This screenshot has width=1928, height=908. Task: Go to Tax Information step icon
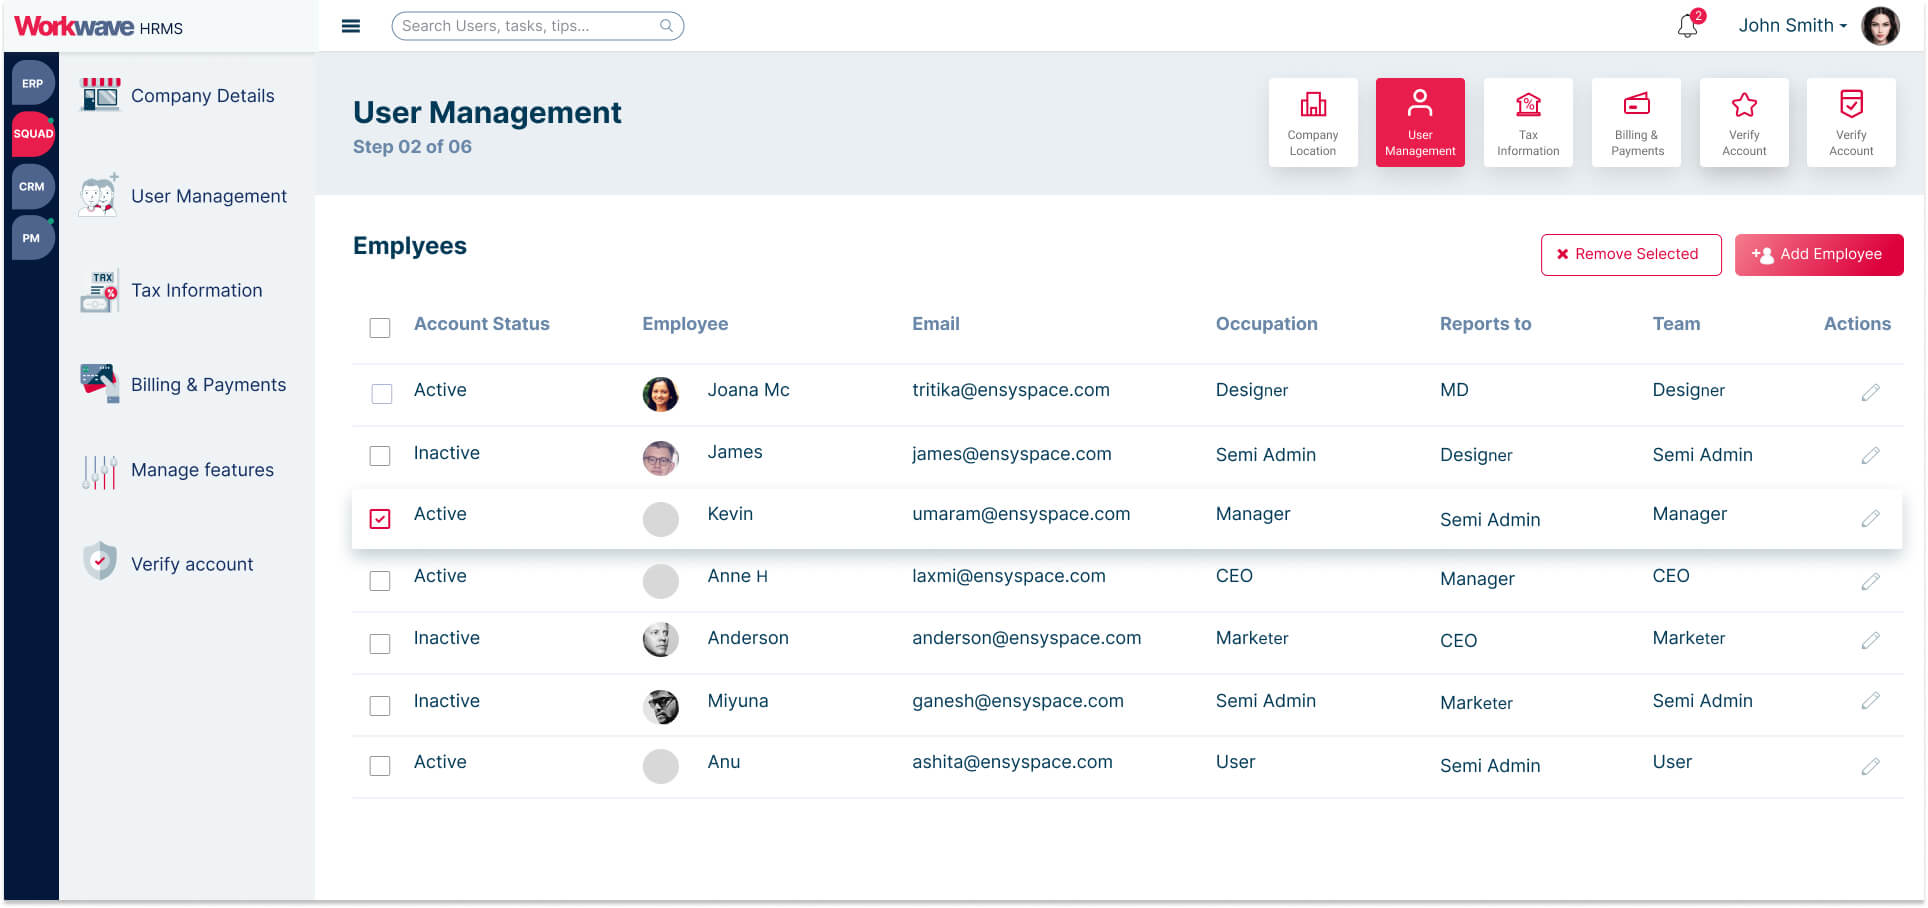point(1527,123)
